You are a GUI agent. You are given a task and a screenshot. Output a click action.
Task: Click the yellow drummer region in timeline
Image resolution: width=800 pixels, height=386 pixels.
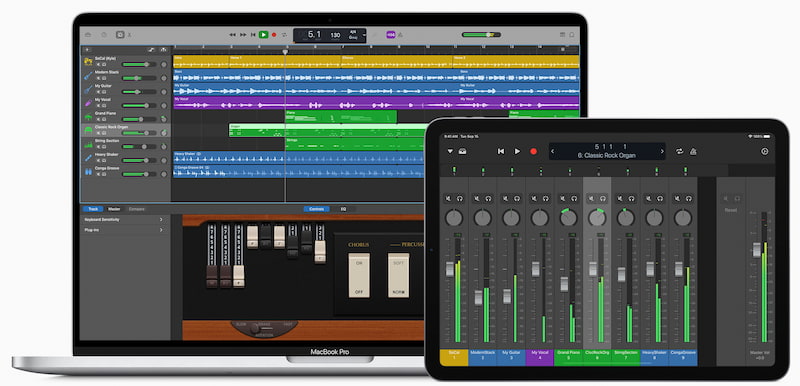(376, 62)
